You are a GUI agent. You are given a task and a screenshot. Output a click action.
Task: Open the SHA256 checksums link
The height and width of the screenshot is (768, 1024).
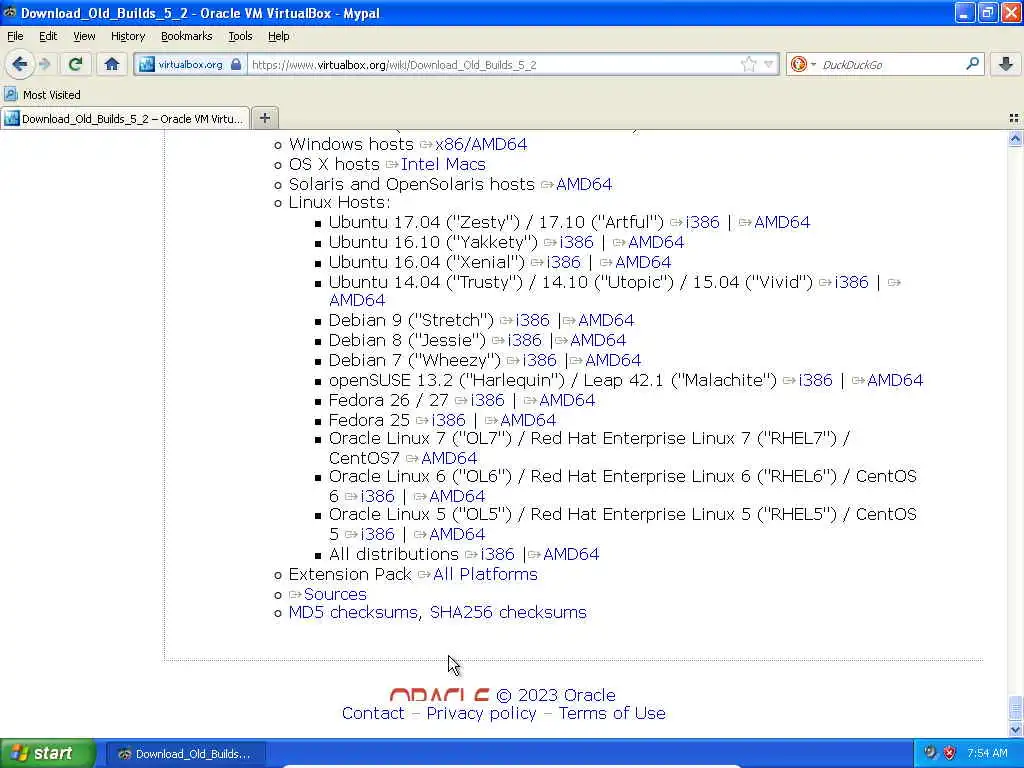(508, 613)
